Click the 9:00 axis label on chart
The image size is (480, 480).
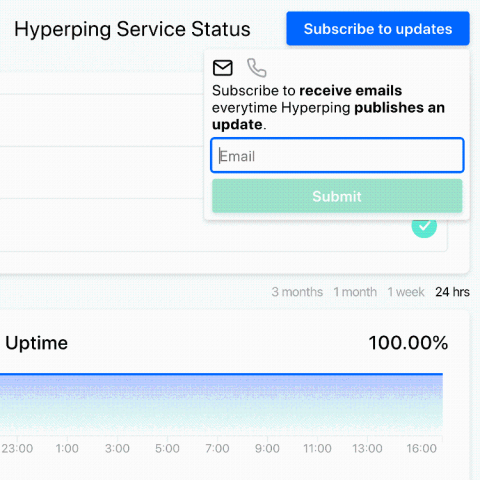click(267, 449)
